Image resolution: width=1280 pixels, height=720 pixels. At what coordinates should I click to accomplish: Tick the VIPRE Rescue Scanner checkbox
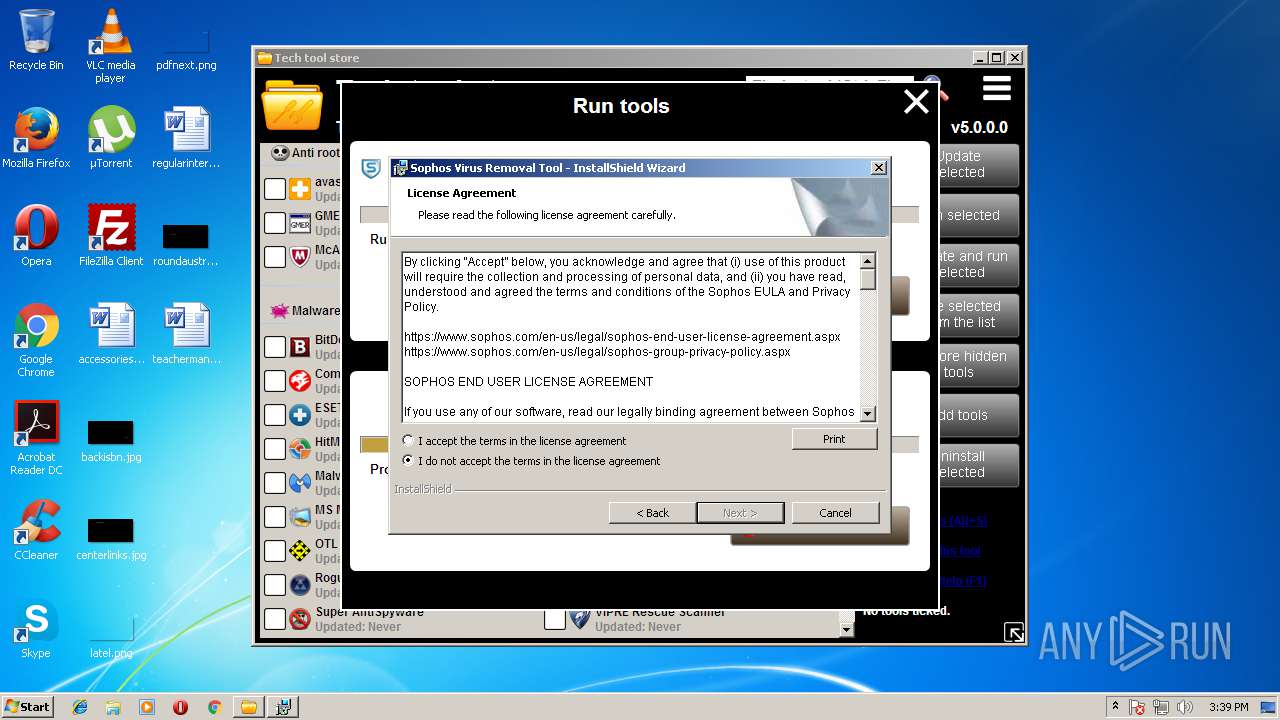[x=555, y=619]
